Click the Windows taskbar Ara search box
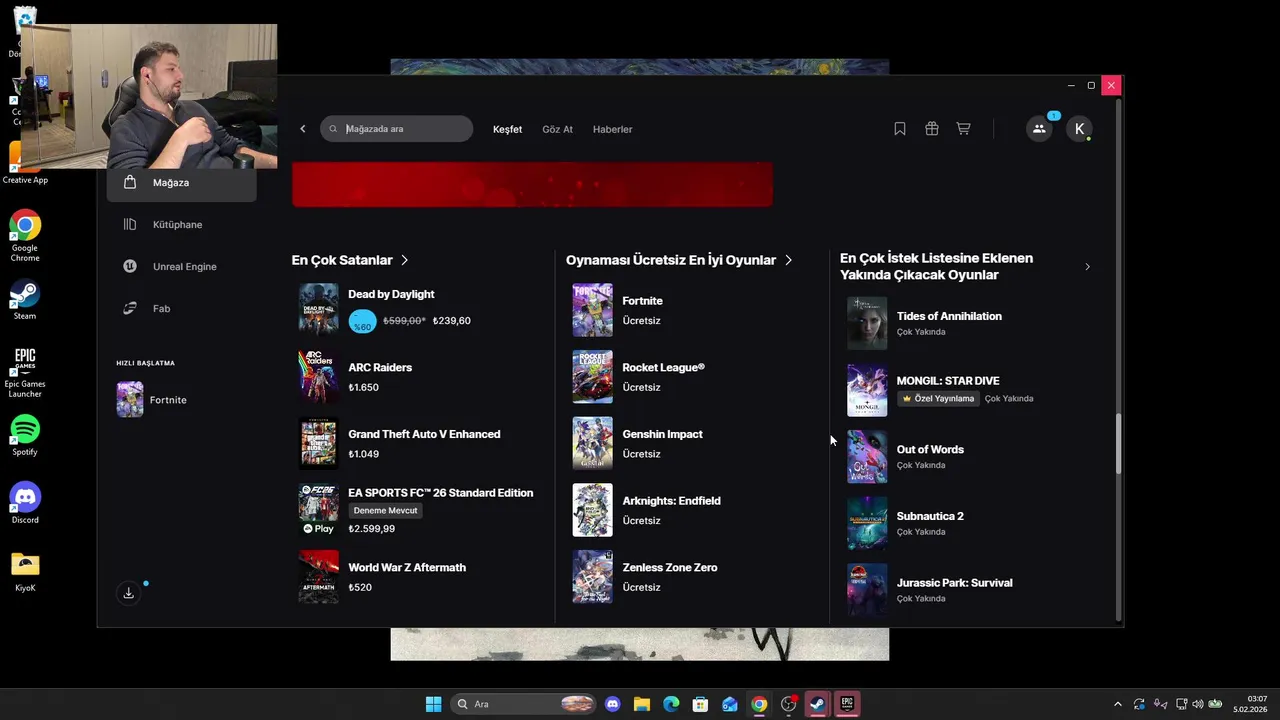 click(523, 704)
